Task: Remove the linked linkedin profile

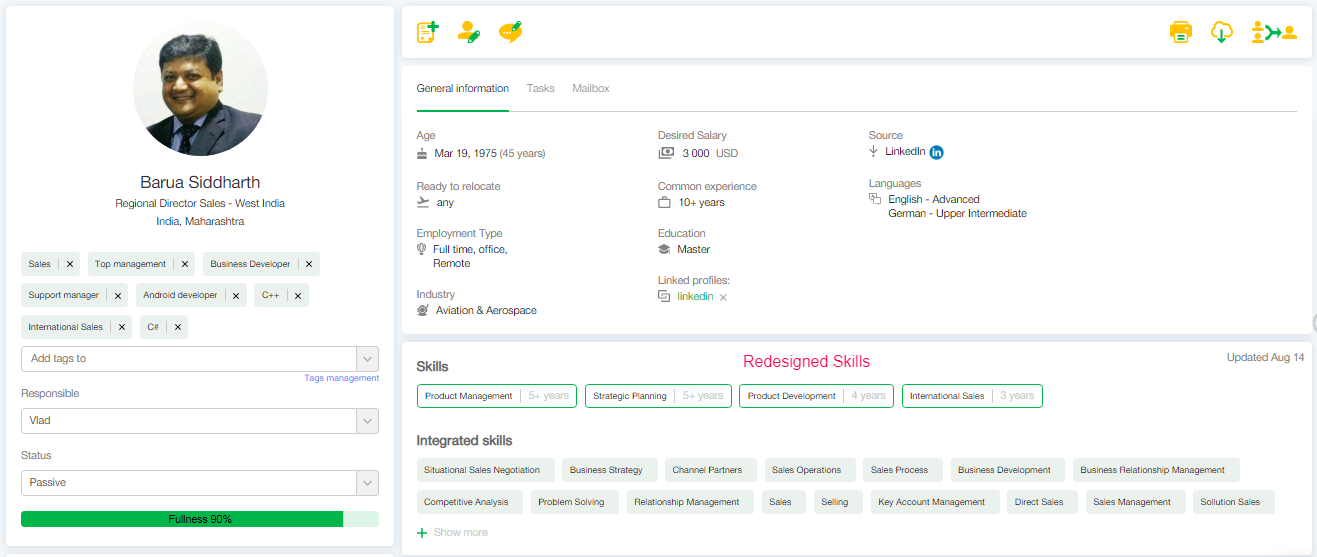Action: (723, 297)
